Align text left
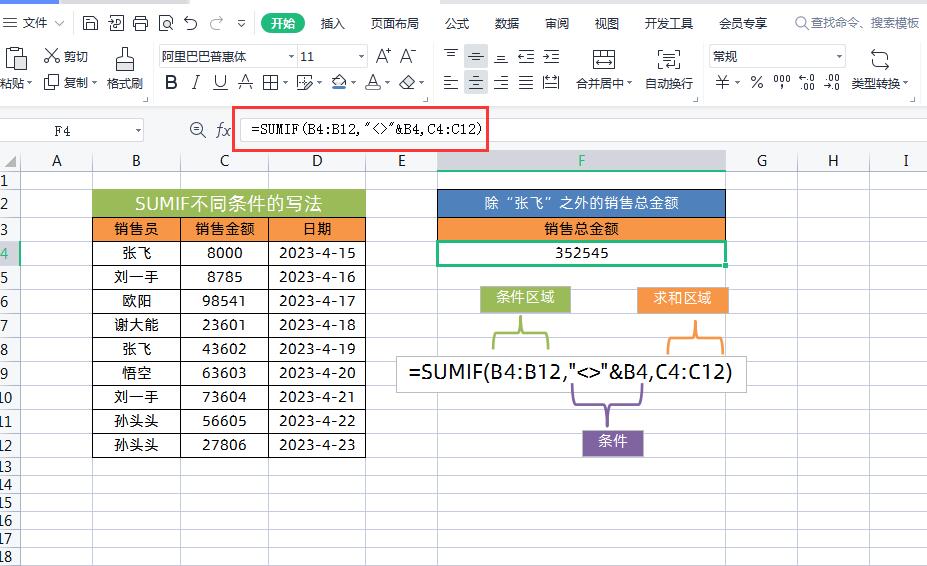The width and height of the screenshot is (927, 566). click(451, 82)
